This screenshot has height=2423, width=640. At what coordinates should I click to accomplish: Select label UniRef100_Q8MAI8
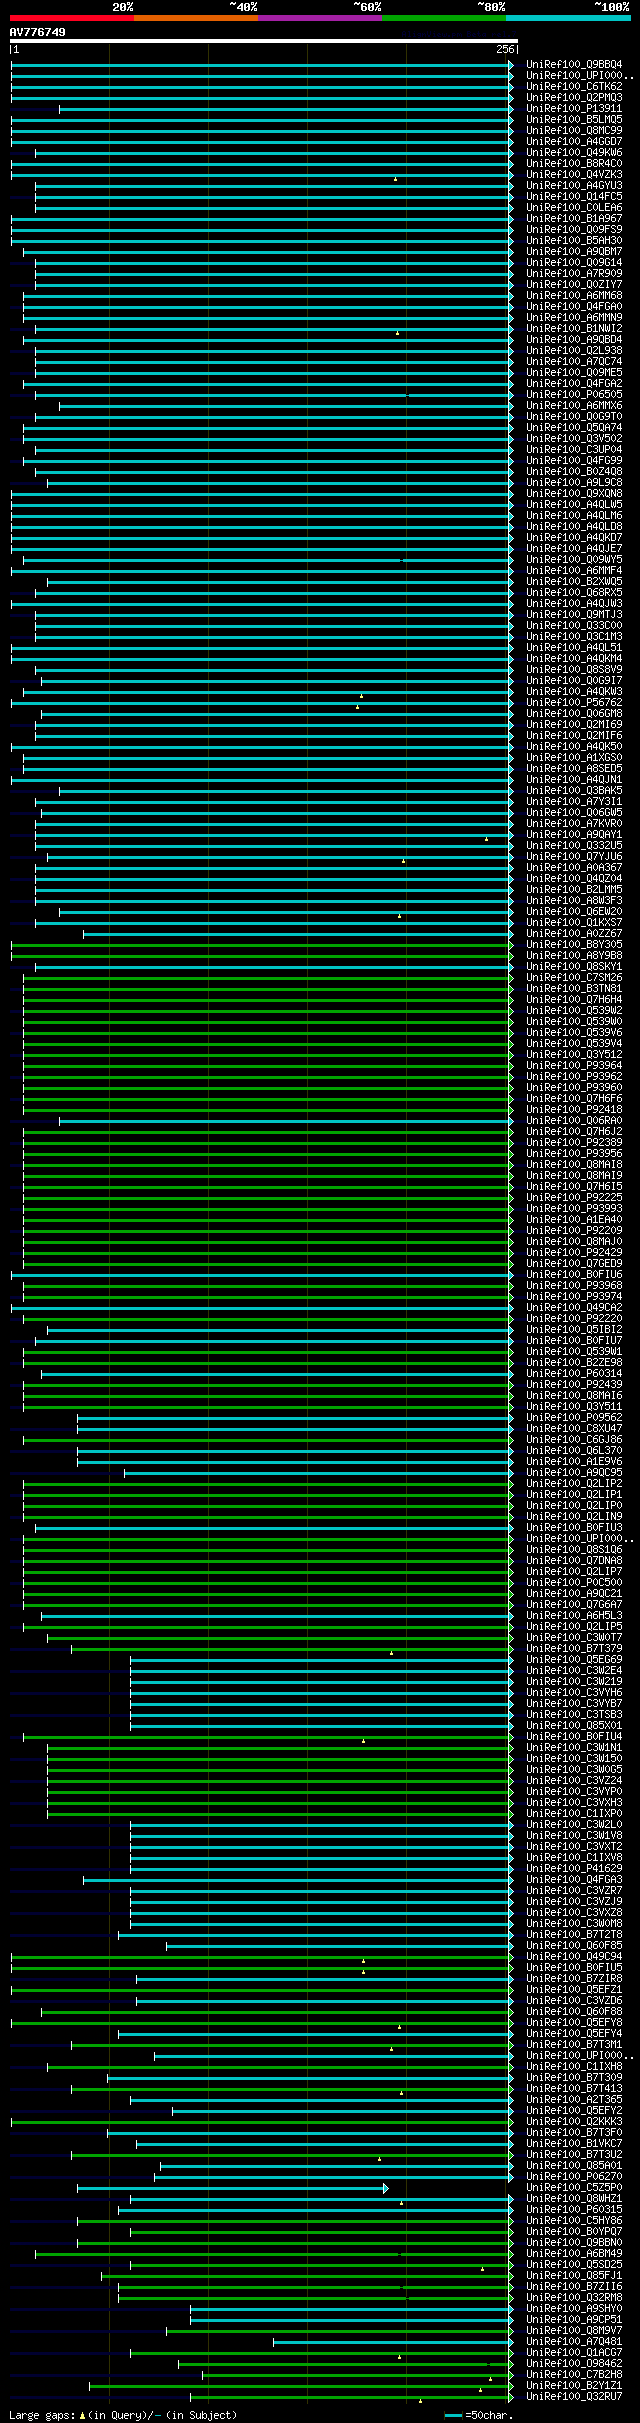574,1165
